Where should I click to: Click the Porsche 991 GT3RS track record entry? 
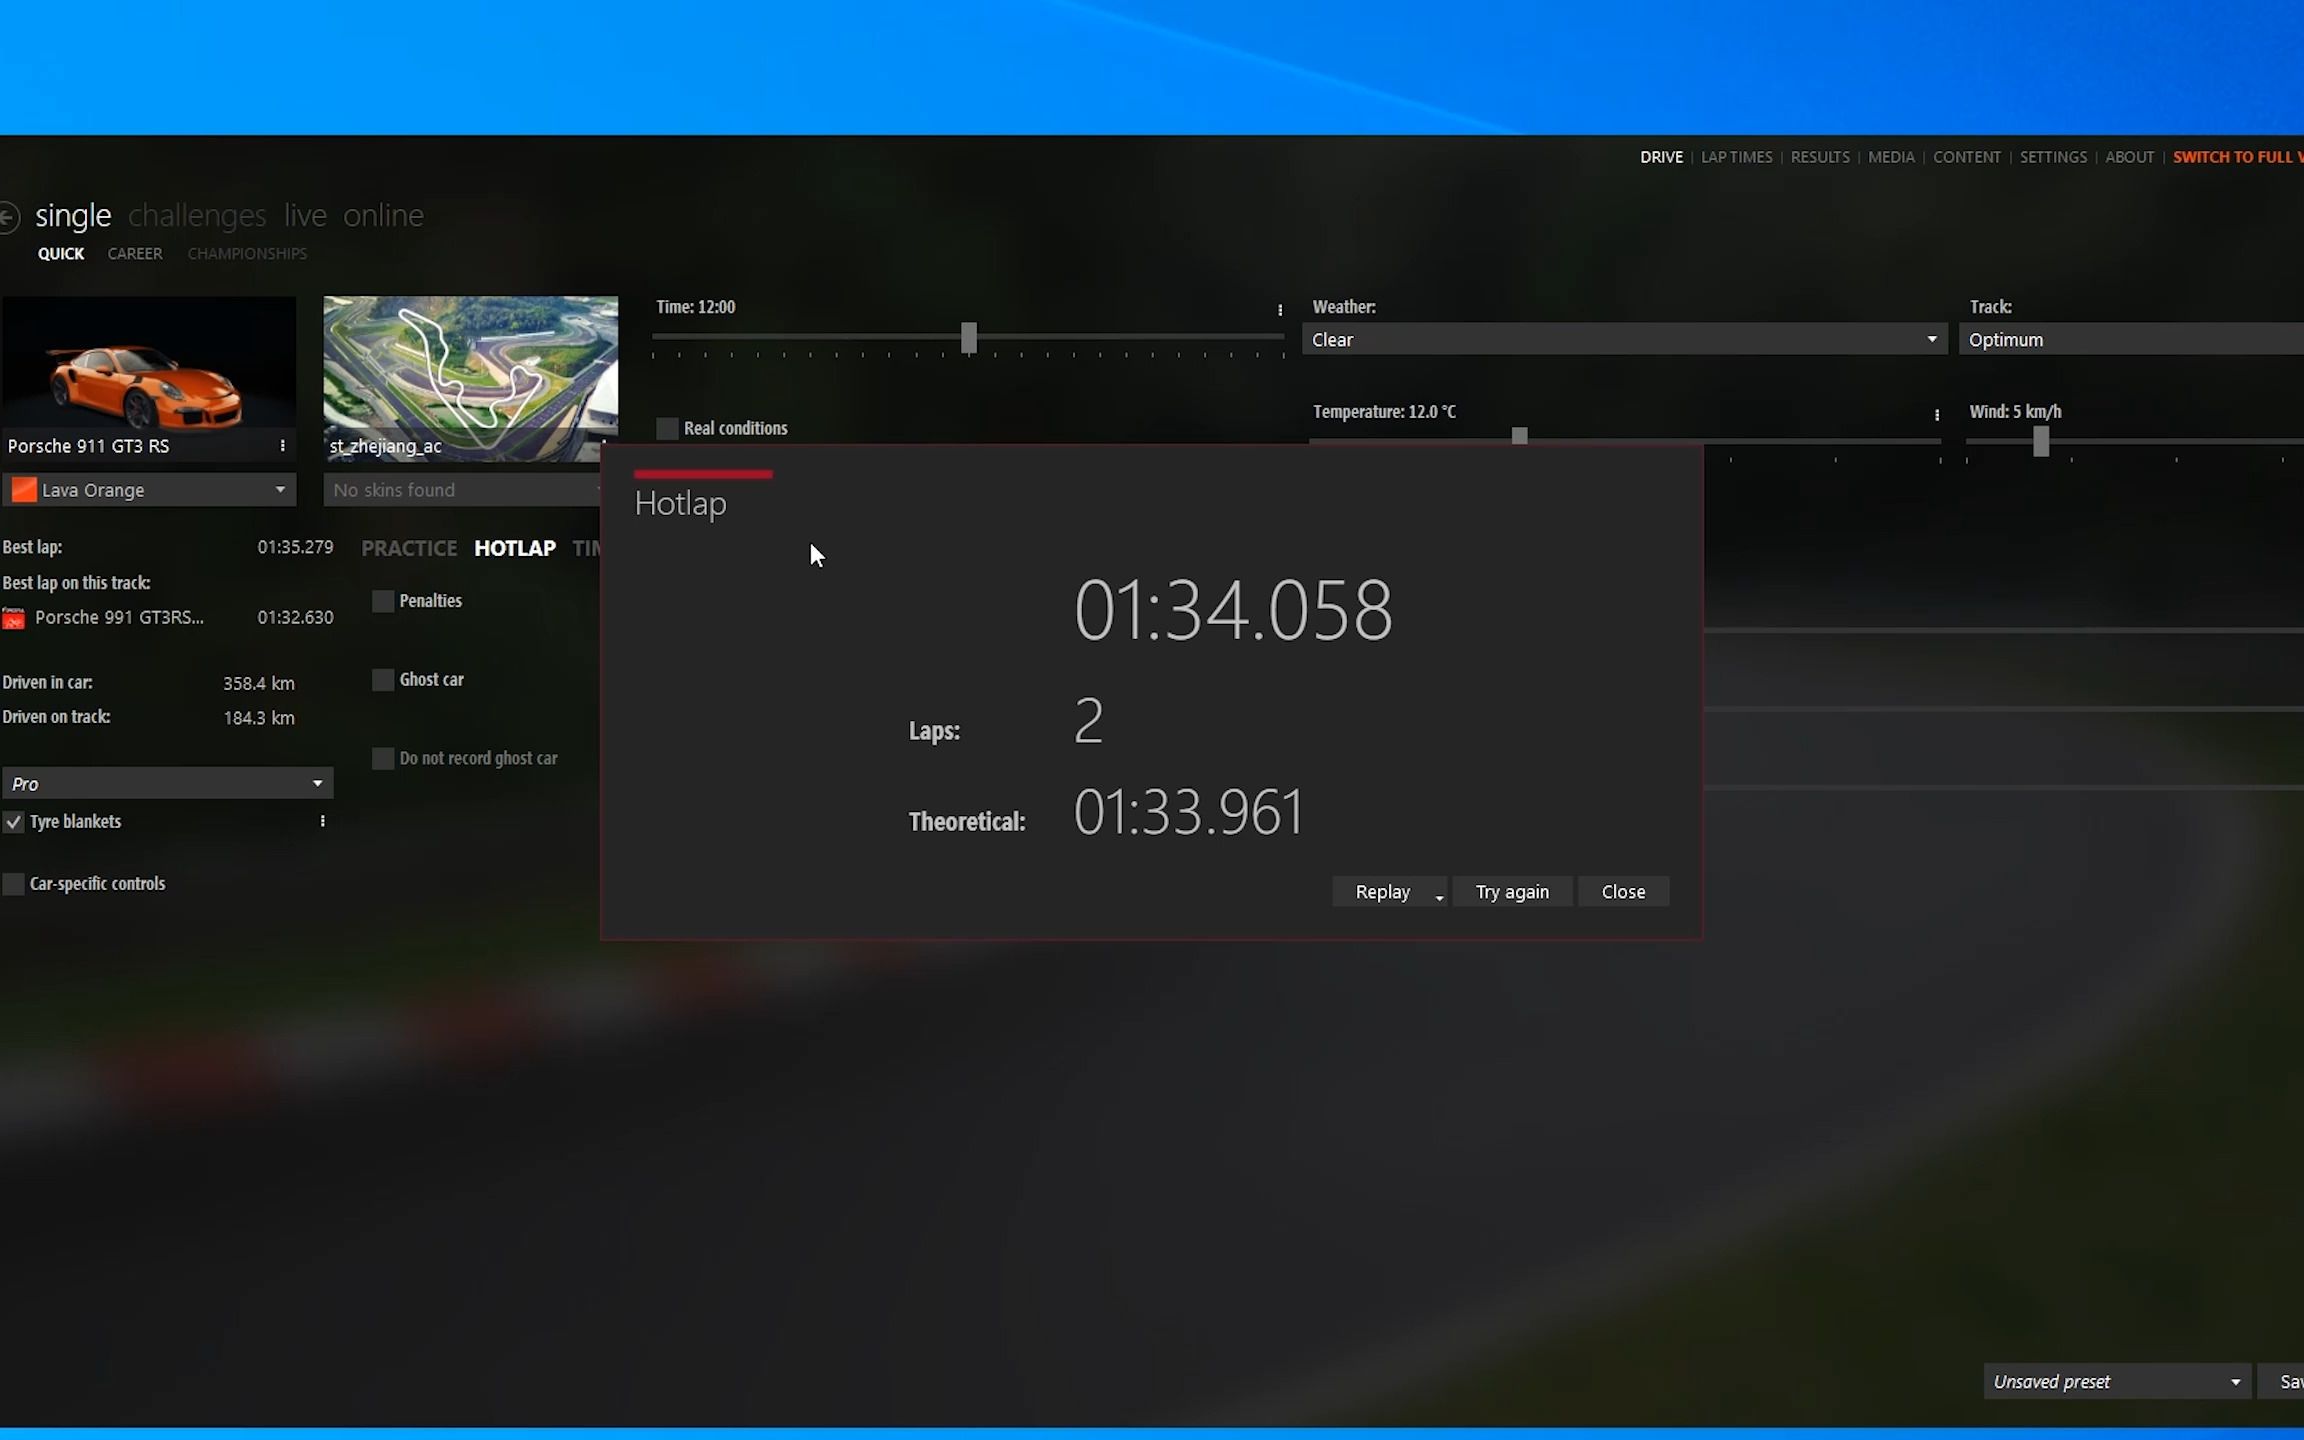click(x=119, y=618)
